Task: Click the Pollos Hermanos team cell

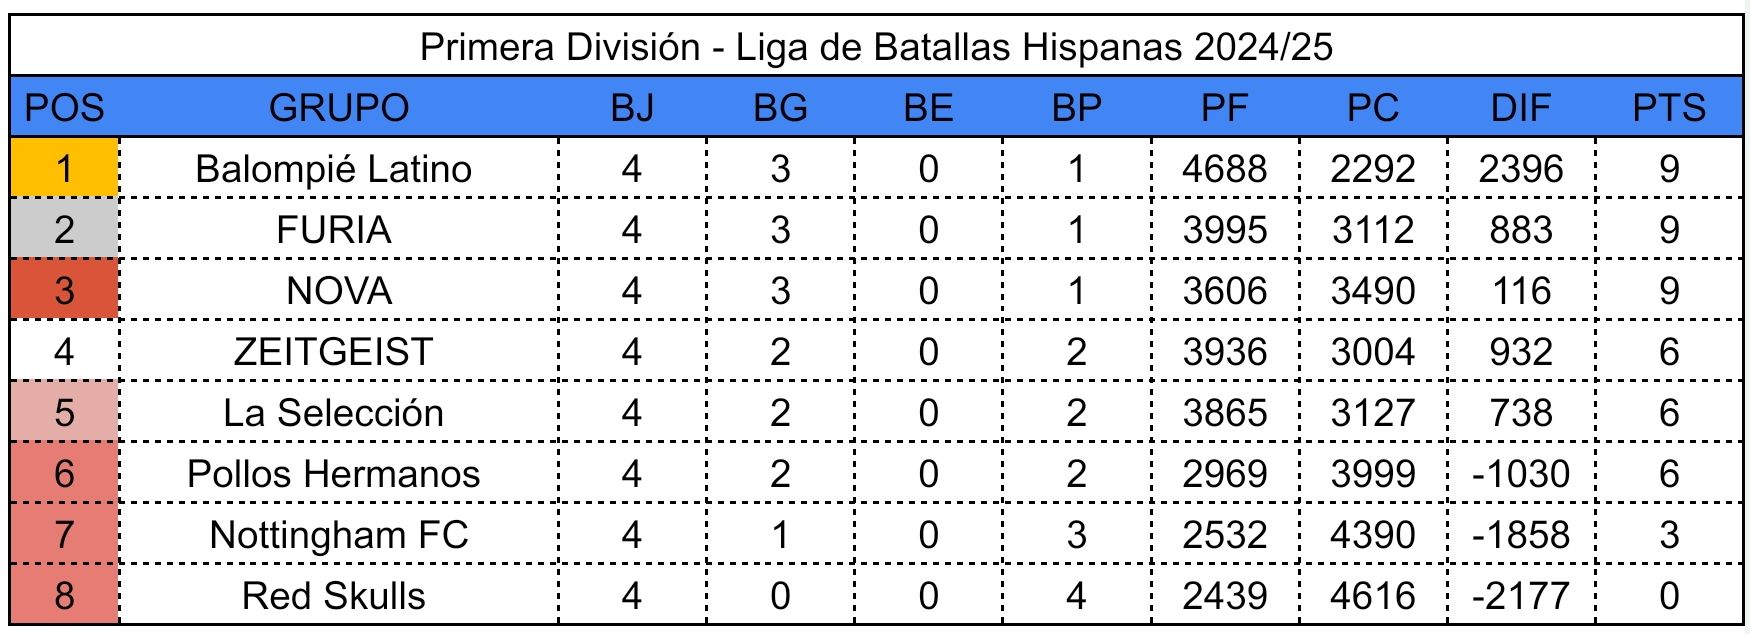Action: tap(334, 474)
